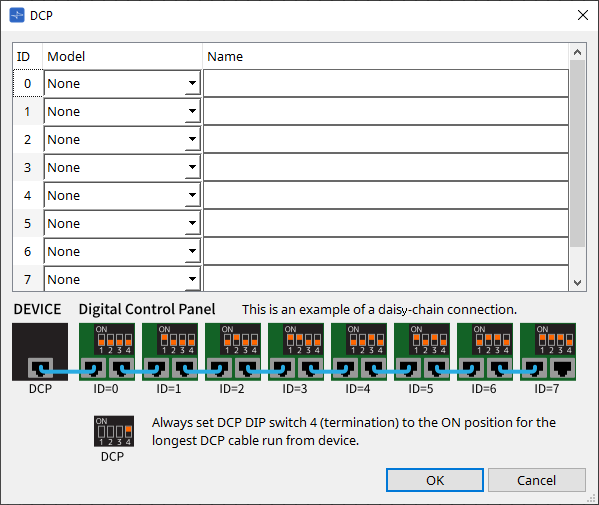Click the ID=6 control panel image

click(x=485, y=352)
